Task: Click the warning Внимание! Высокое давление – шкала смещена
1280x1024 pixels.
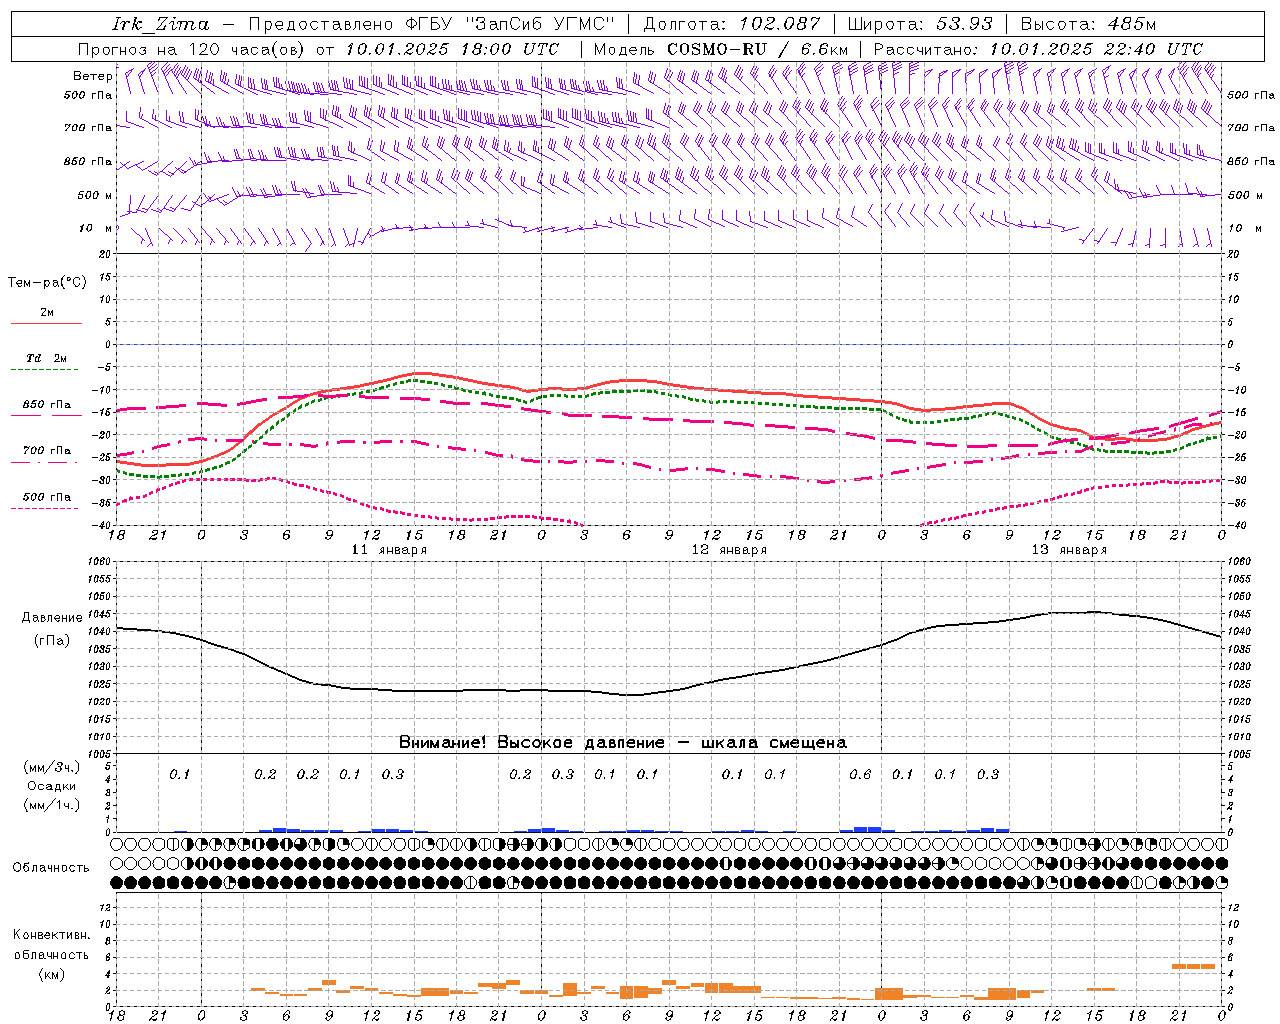Action: (623, 743)
